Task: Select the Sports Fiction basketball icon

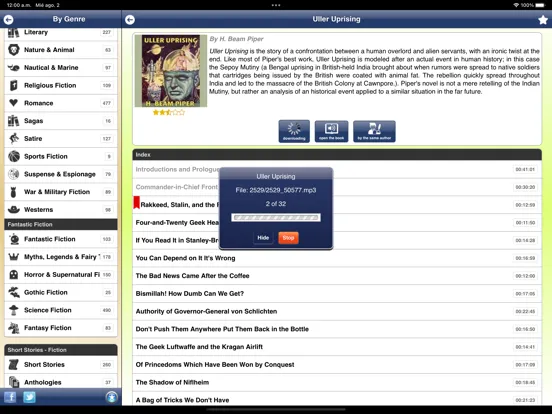Action: point(14,156)
